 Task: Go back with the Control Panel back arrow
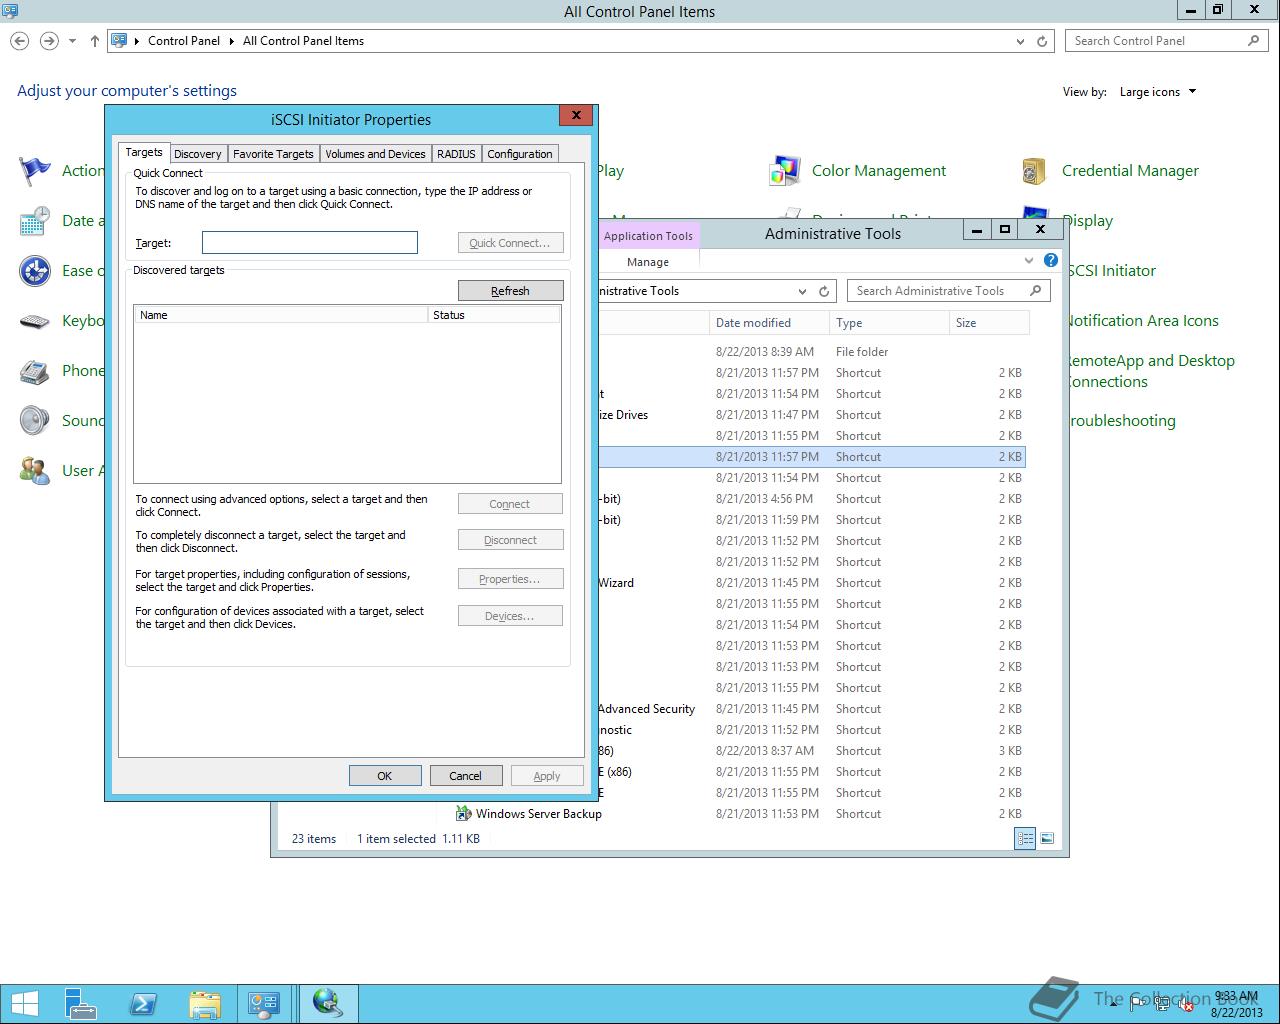pyautogui.click(x=20, y=41)
